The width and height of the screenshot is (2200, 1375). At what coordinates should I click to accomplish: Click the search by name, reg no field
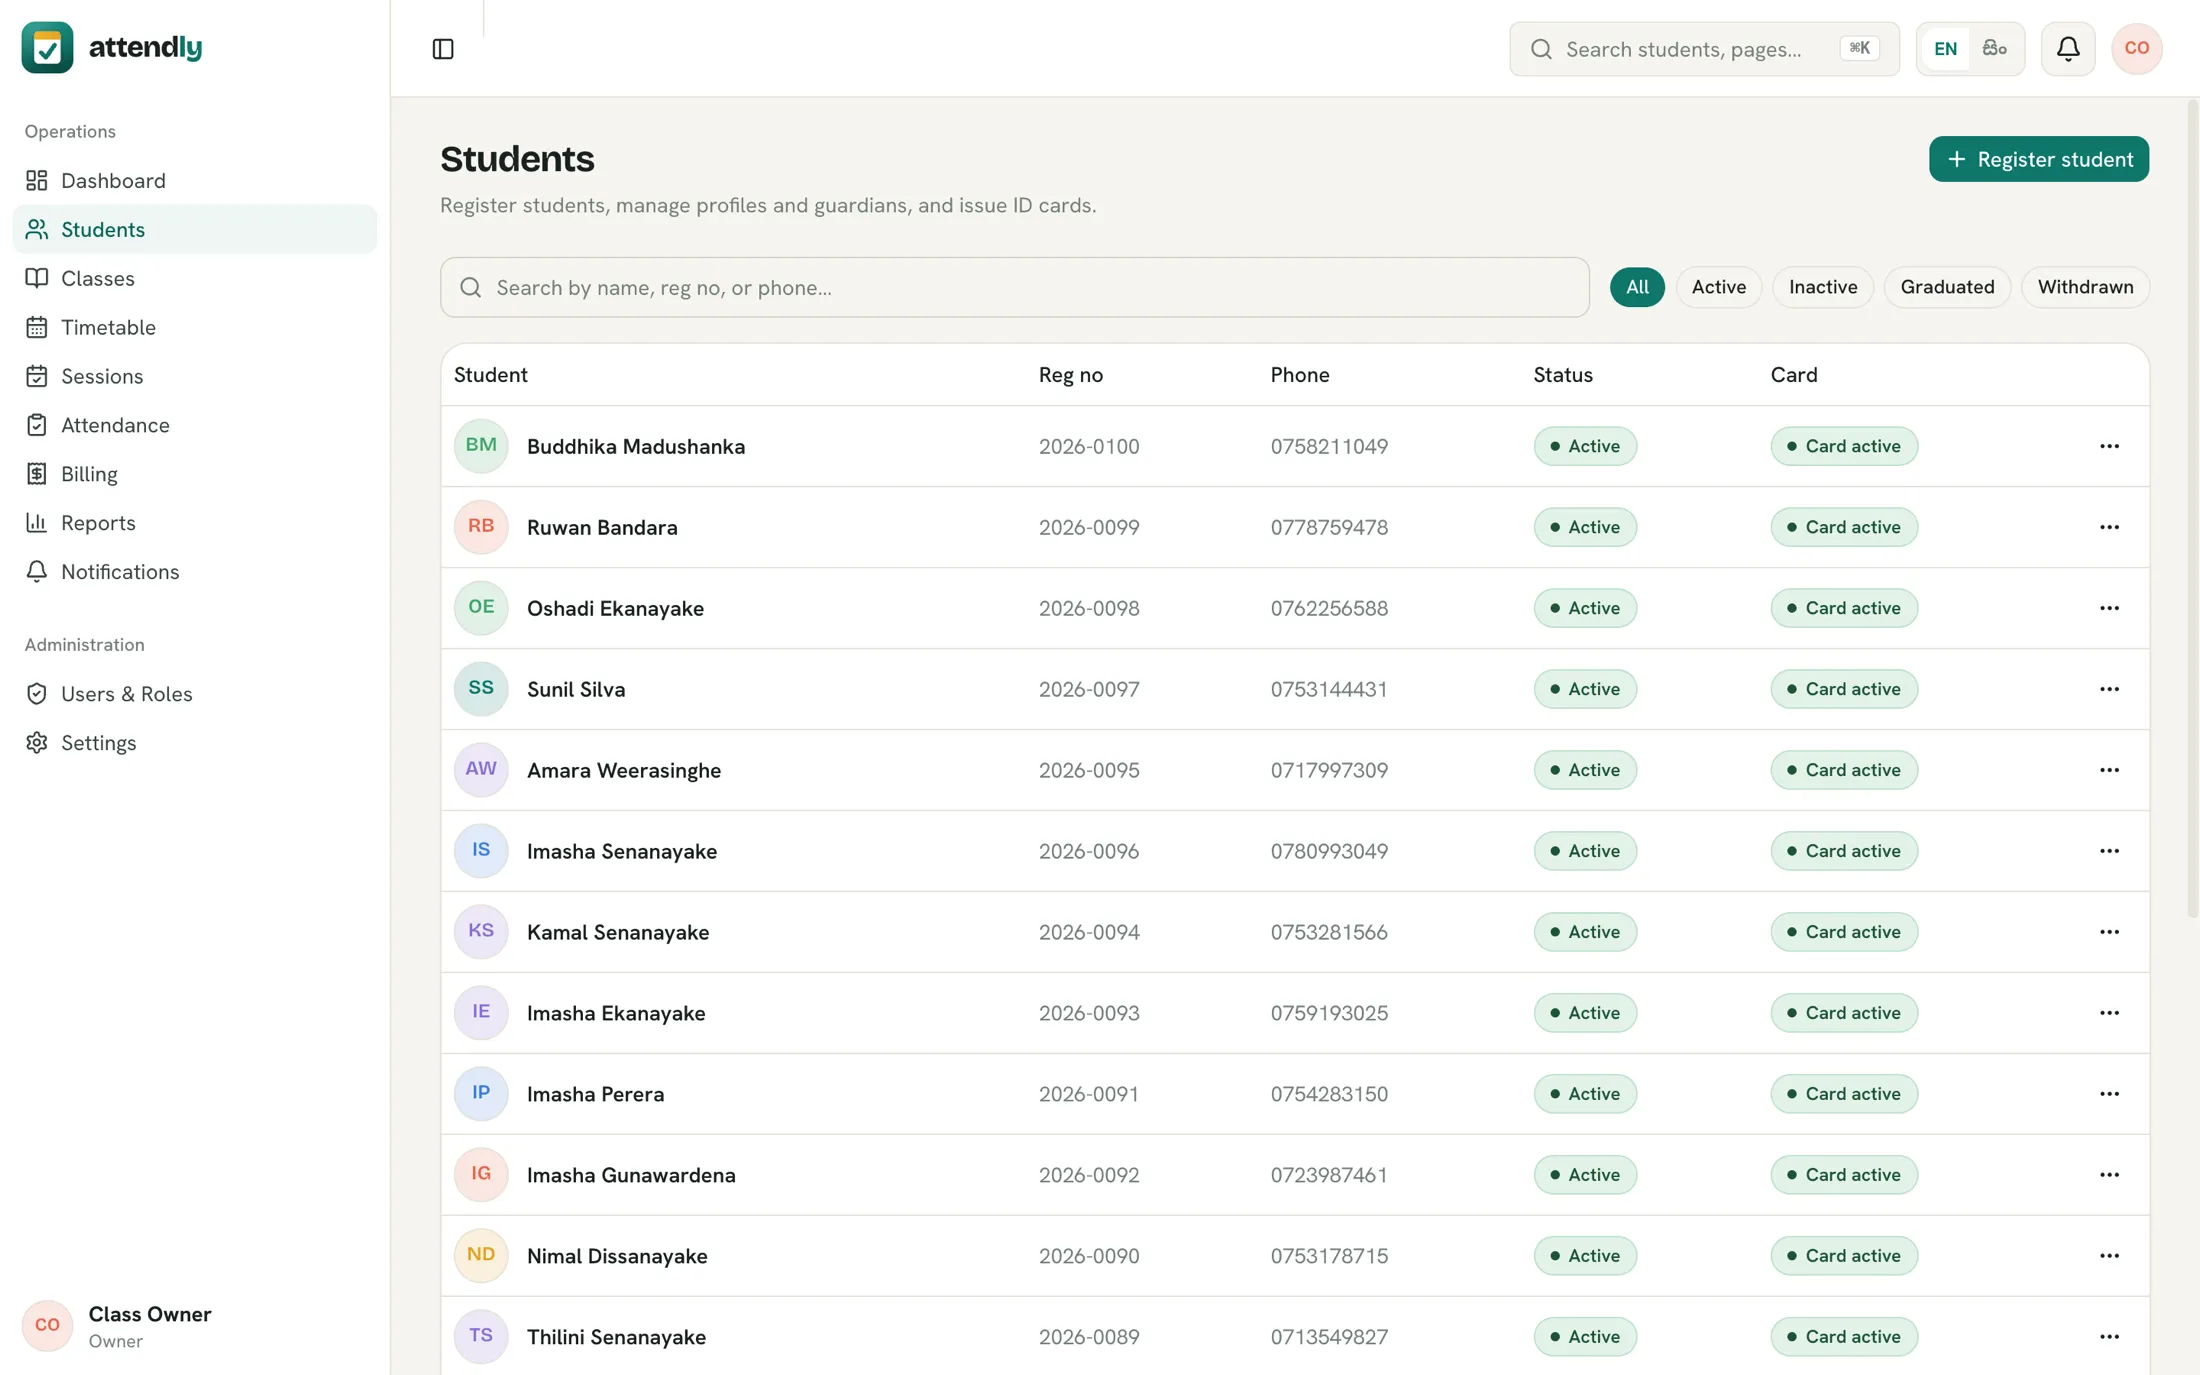tap(1015, 287)
